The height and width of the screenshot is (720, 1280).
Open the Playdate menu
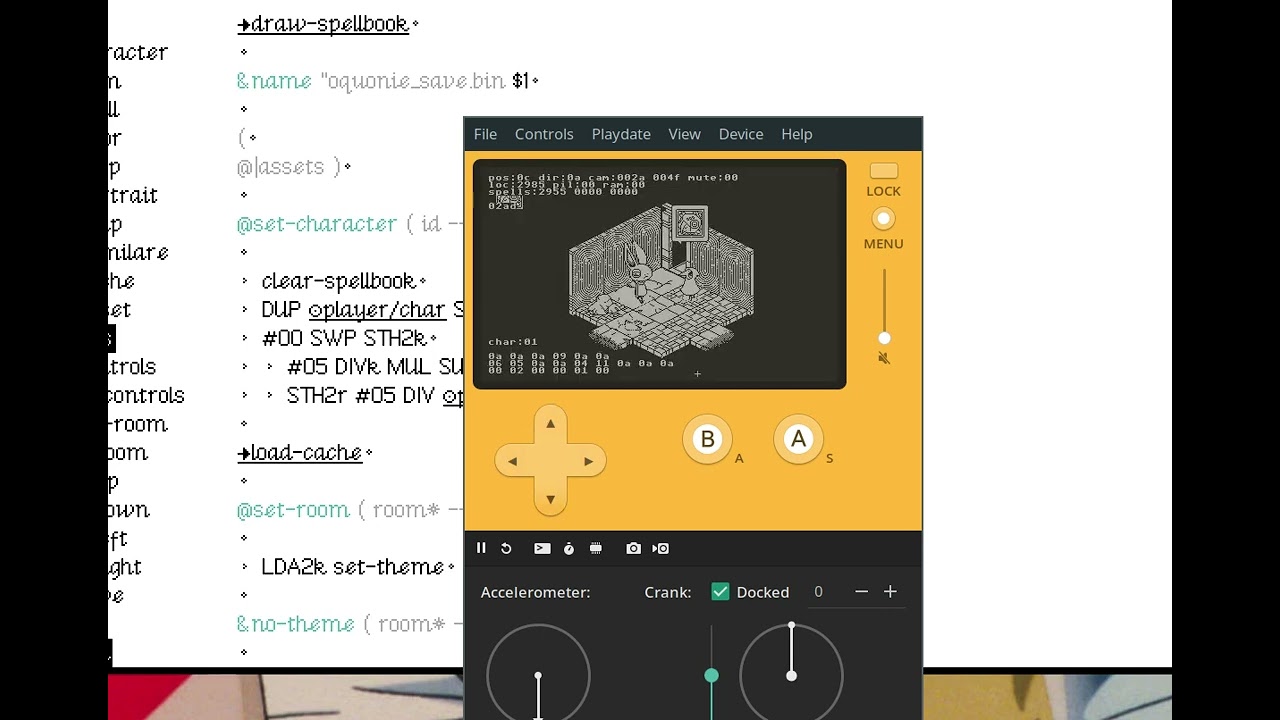click(621, 134)
